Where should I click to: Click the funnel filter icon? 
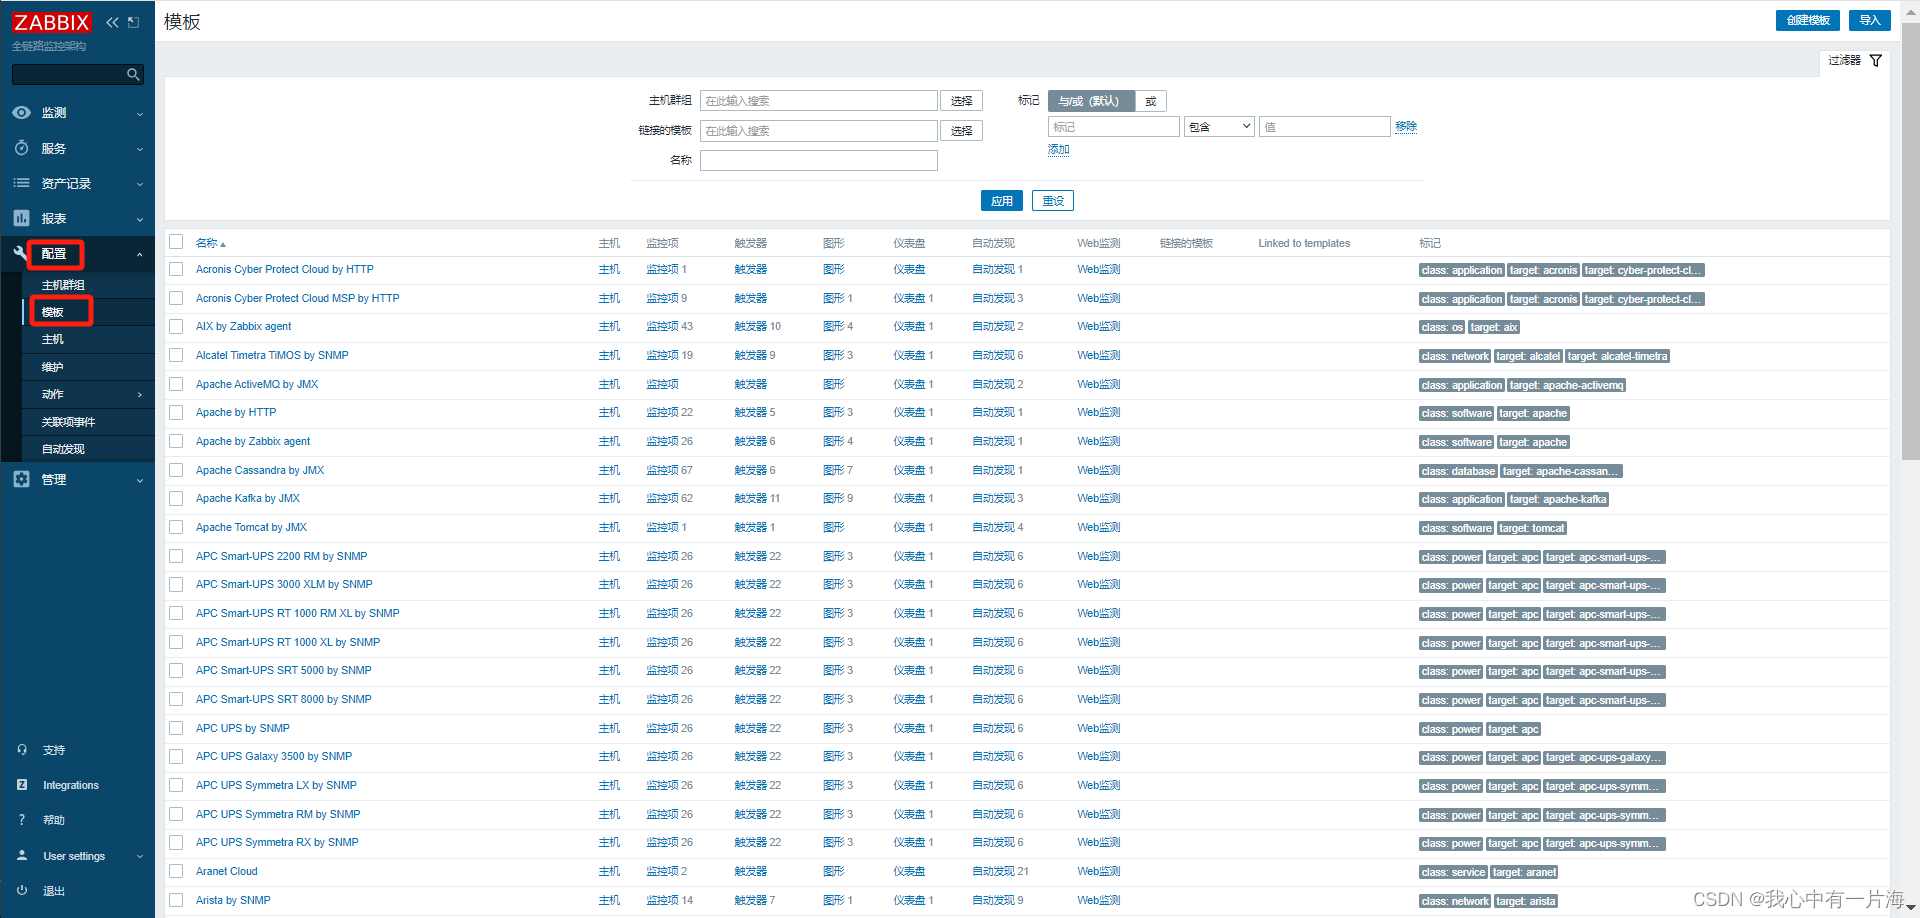click(1876, 60)
